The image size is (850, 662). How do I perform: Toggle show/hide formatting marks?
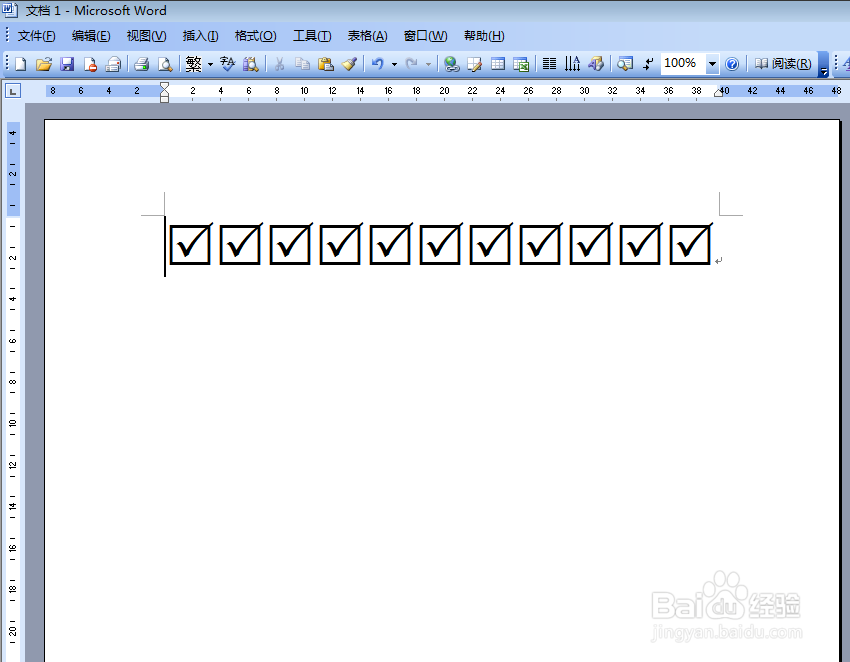(x=648, y=64)
